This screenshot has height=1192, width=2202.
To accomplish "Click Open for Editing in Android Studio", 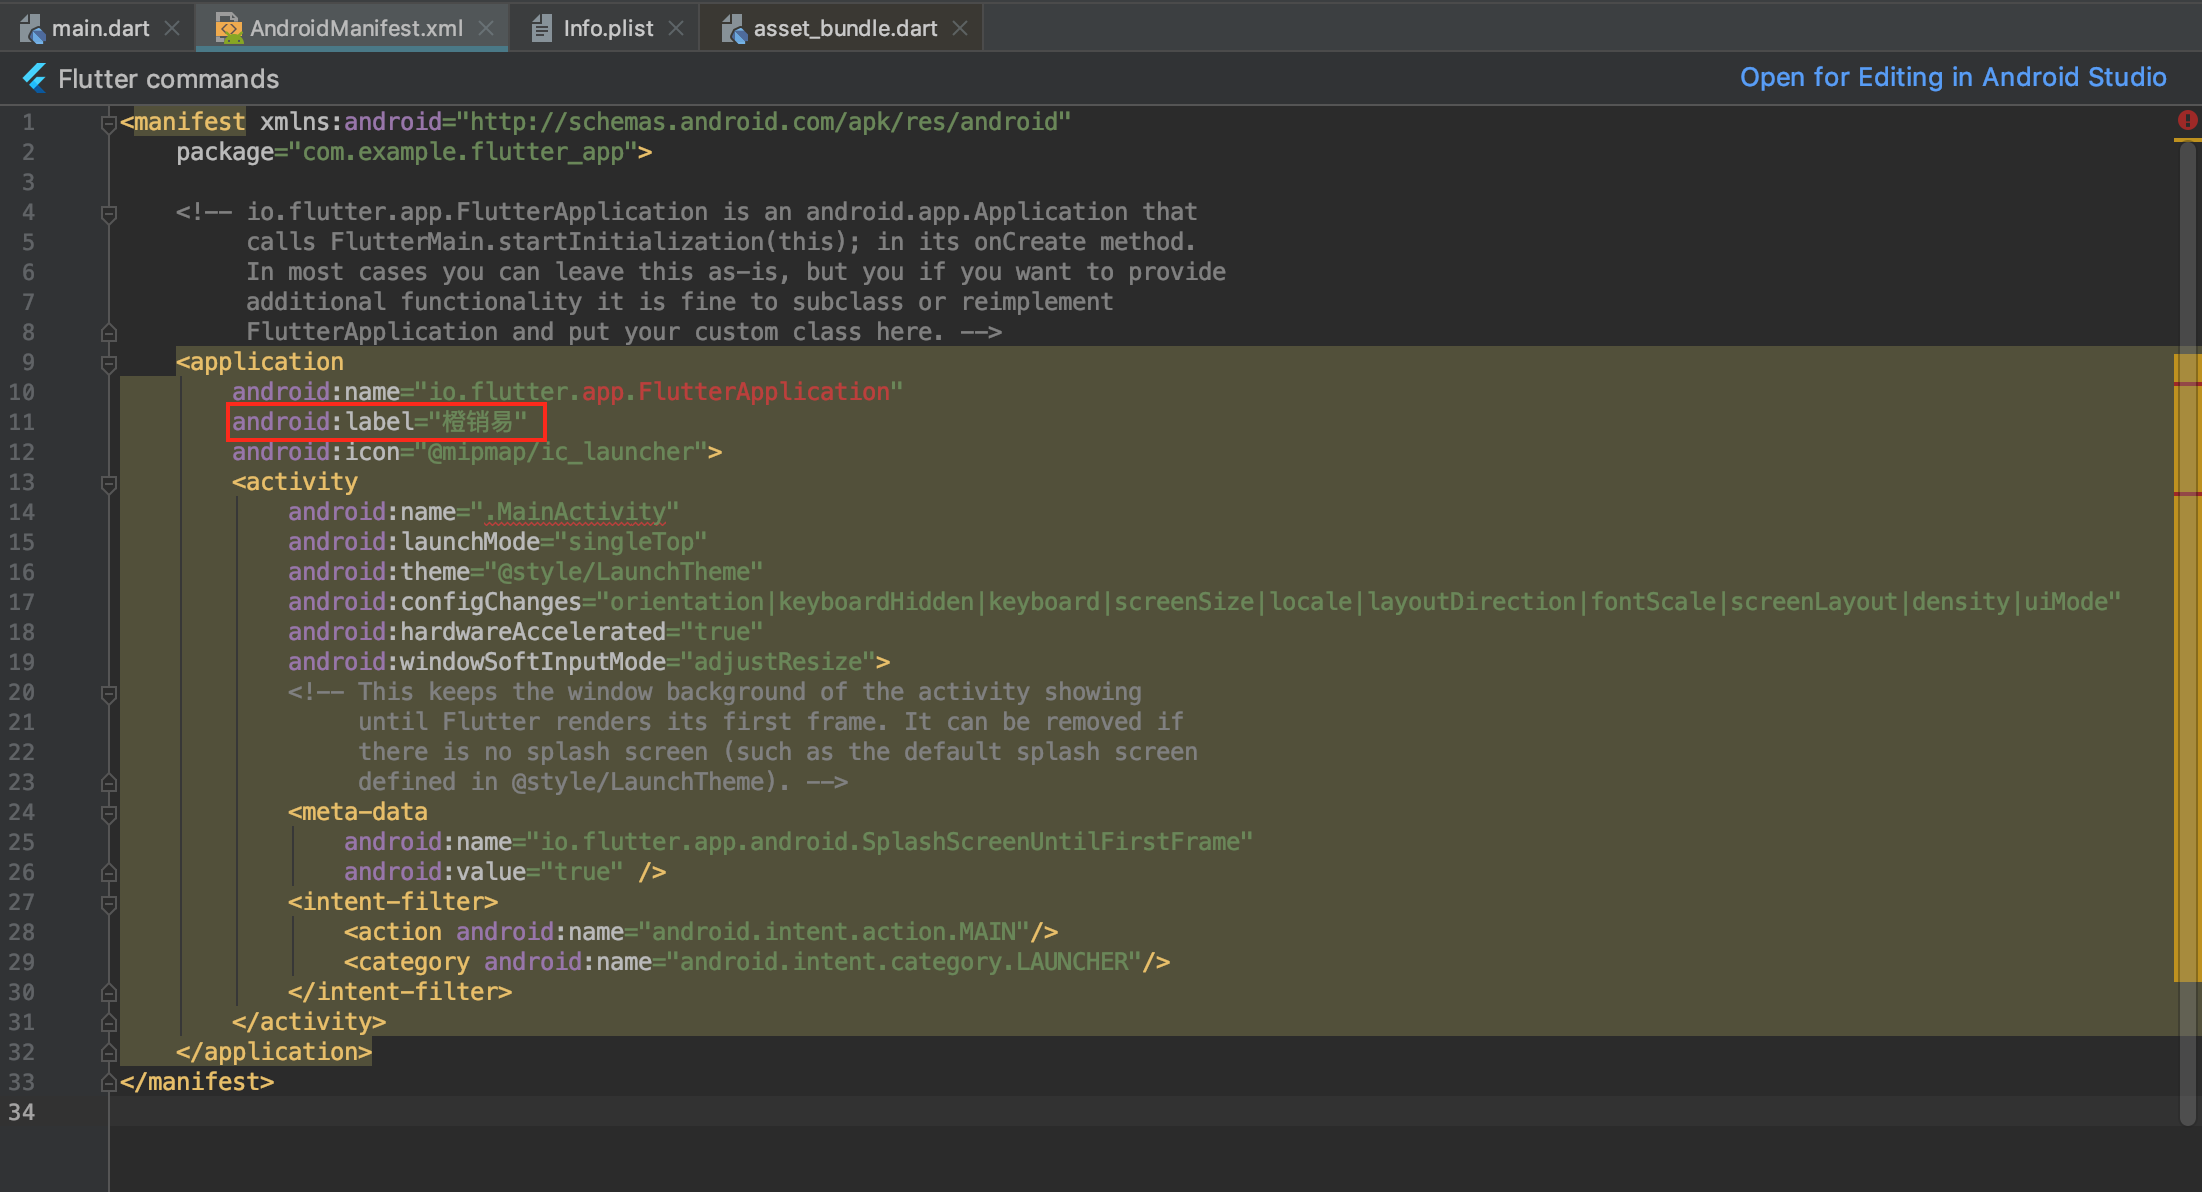I will [1953, 78].
